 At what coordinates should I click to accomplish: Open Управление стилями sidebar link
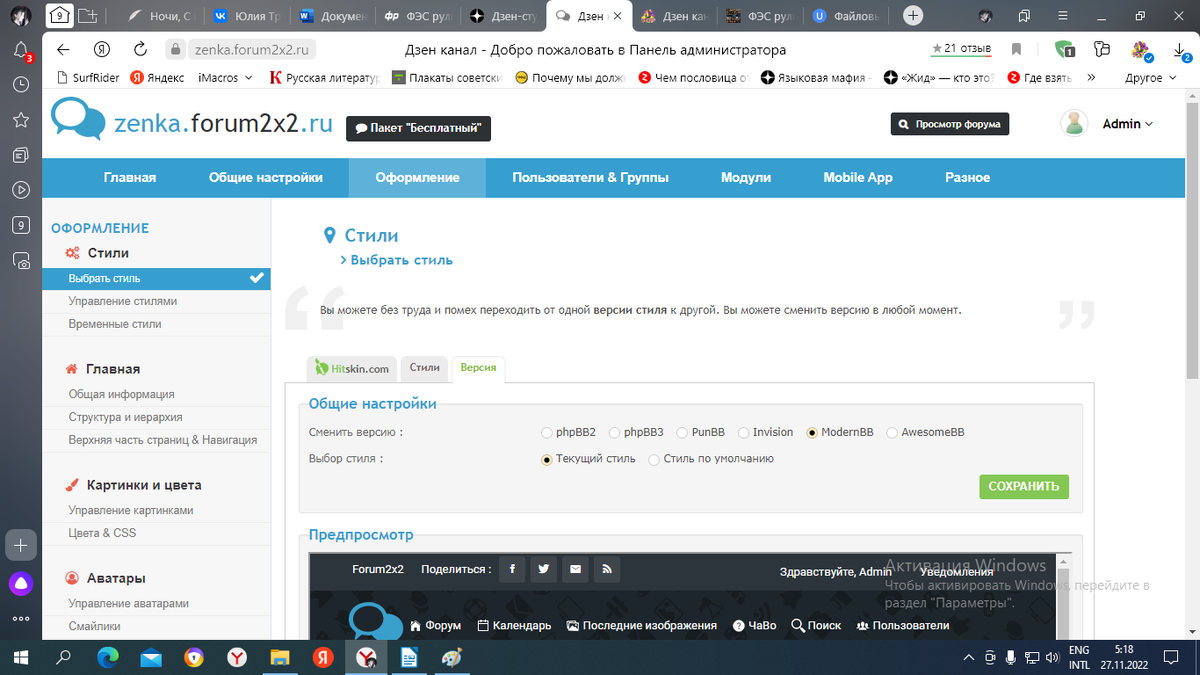tap(123, 301)
